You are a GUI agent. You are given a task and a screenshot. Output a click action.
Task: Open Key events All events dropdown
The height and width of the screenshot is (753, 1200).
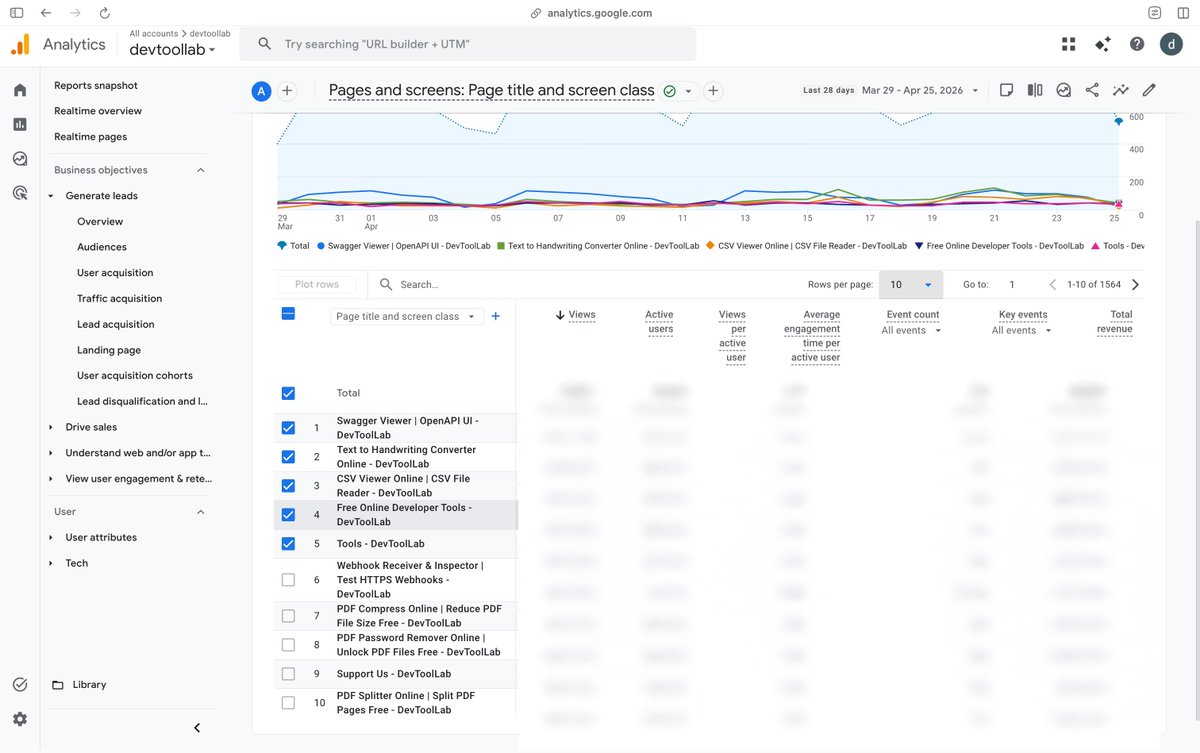click(1022, 330)
